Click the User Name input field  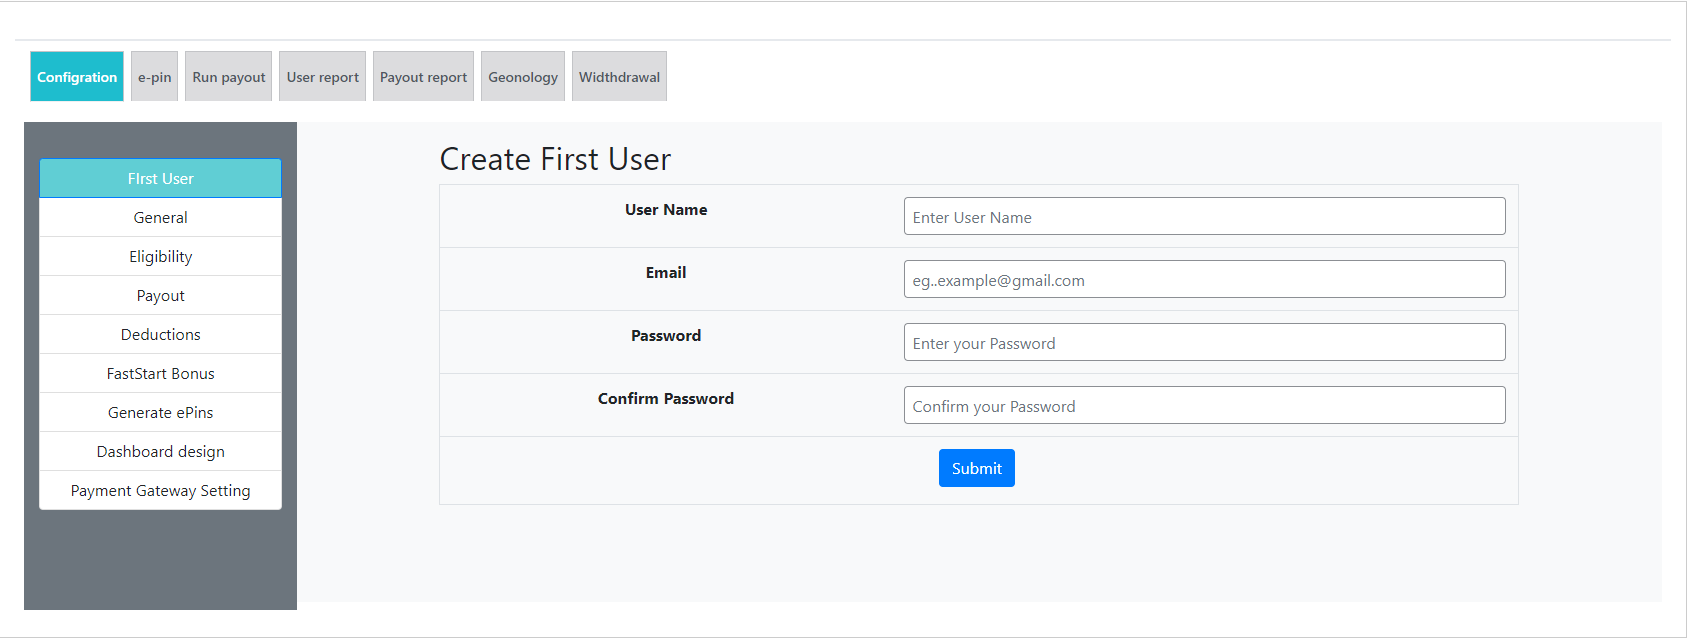tap(1204, 217)
